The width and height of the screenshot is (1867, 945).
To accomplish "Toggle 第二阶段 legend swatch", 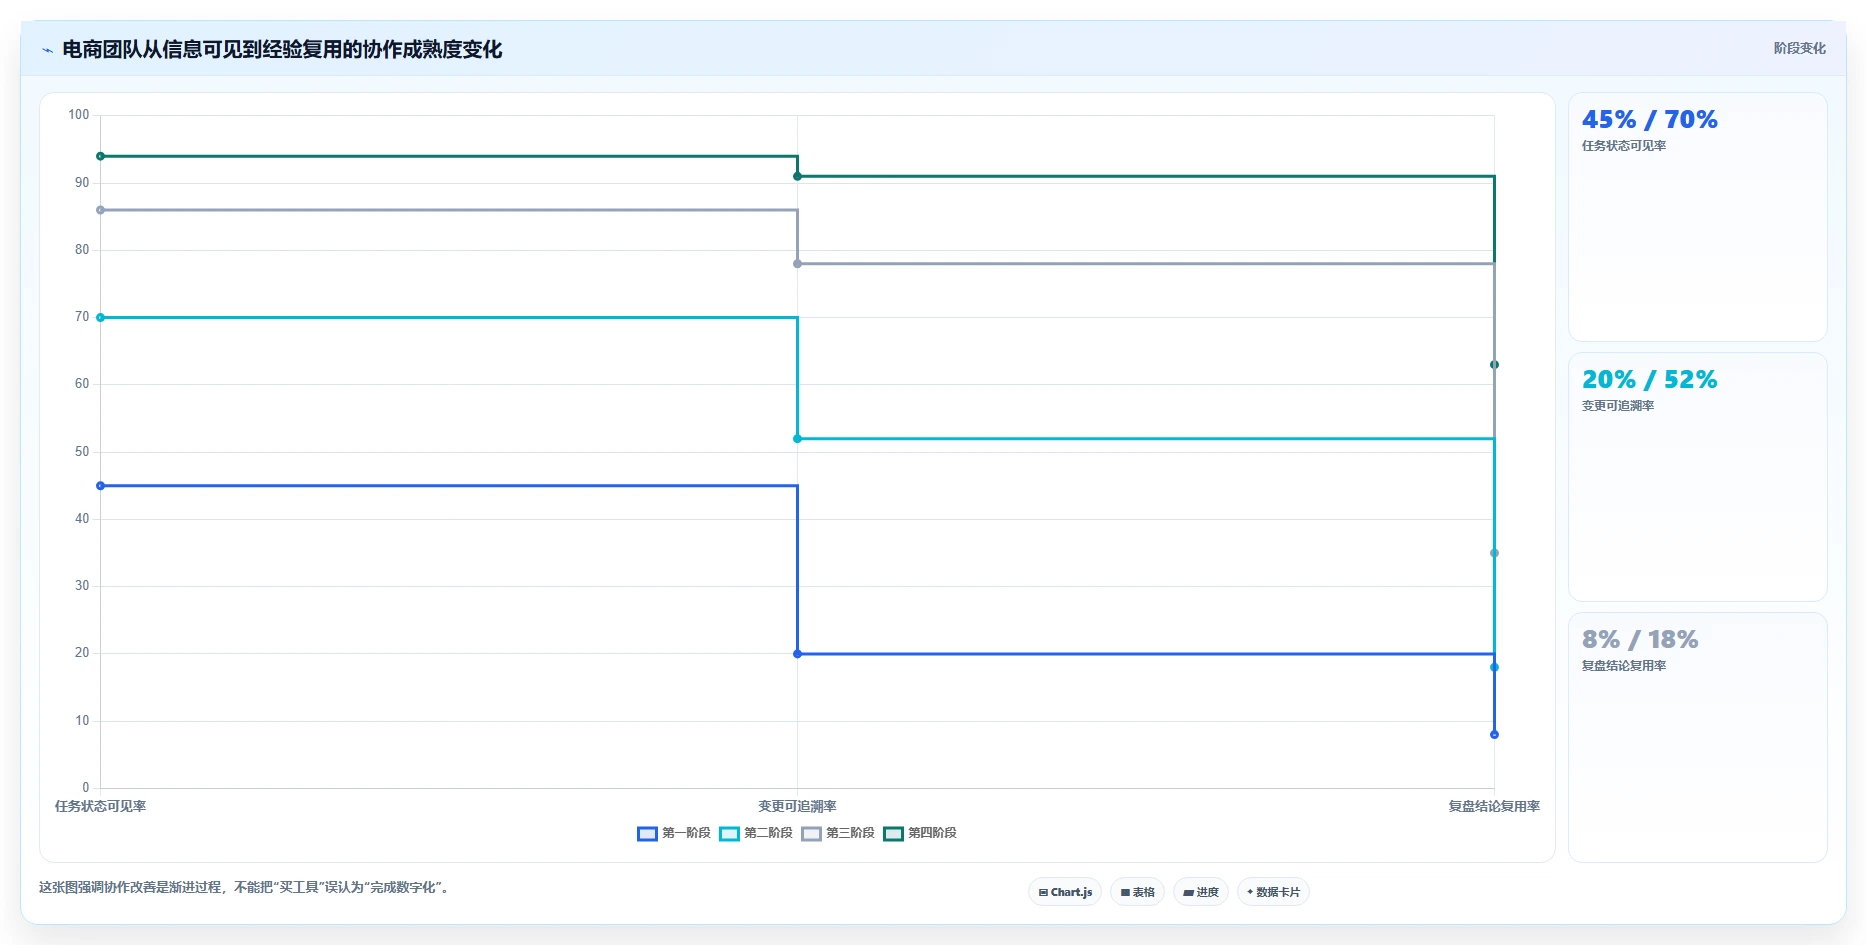I will pos(729,834).
